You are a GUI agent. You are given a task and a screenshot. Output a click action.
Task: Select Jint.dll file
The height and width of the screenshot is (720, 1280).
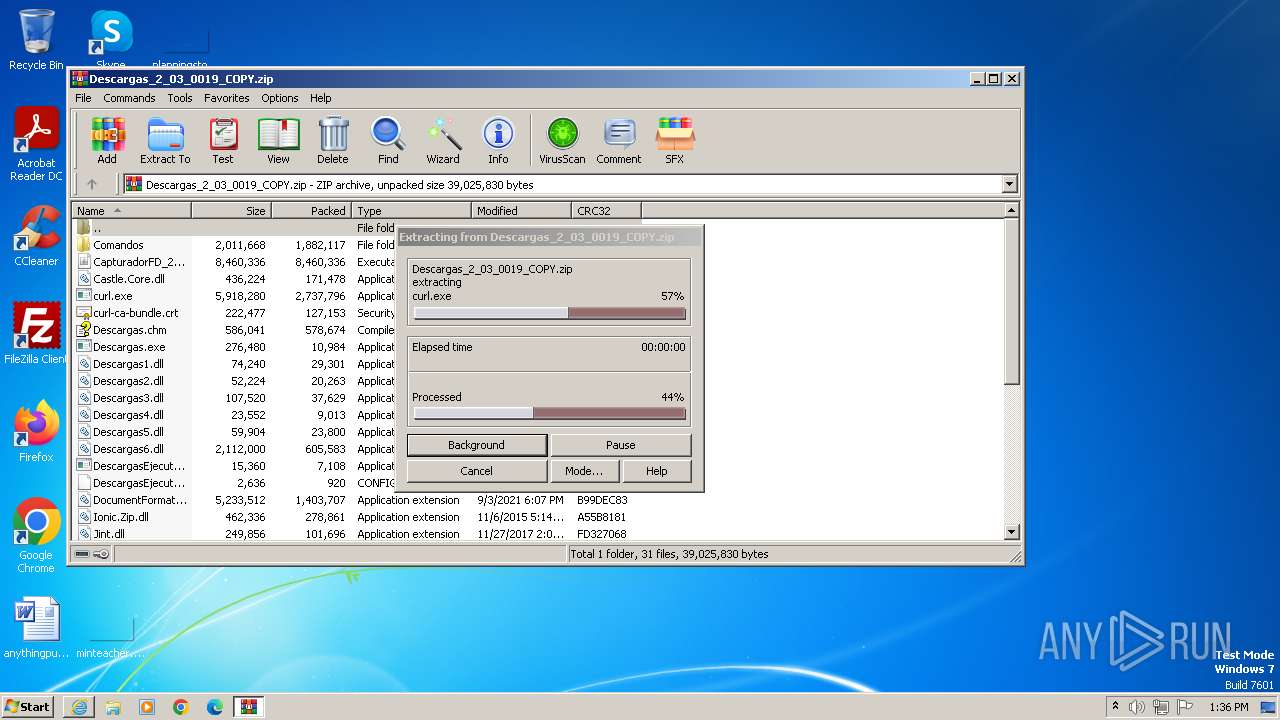point(108,534)
